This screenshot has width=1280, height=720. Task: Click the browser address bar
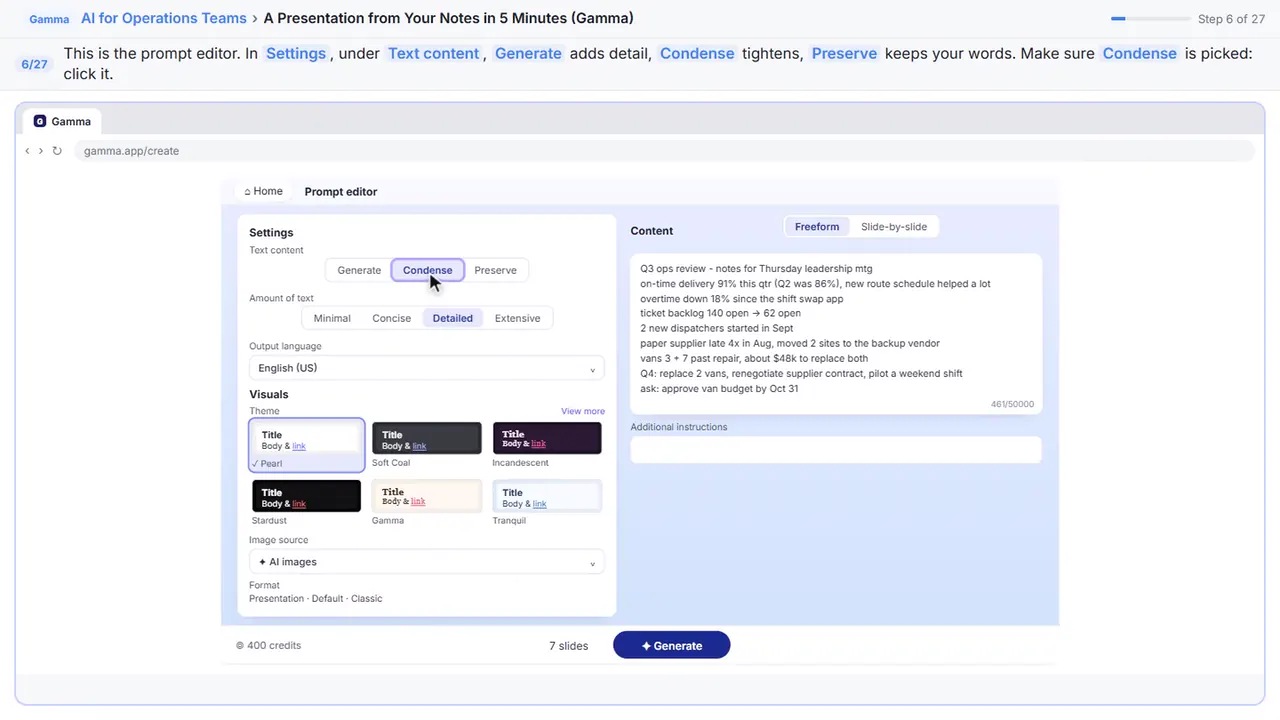pos(664,151)
